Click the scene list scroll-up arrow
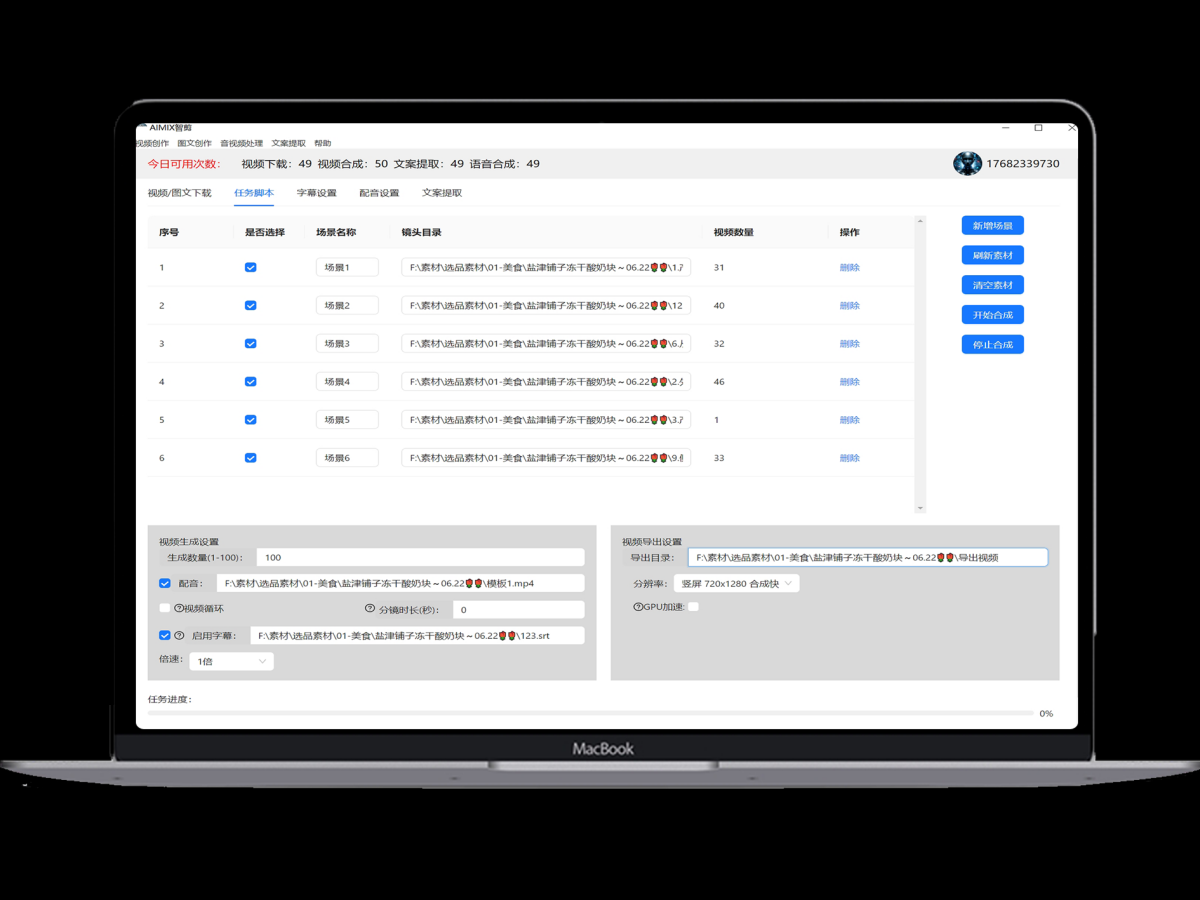Screen dimensions: 1200x900 [x=920, y=220]
